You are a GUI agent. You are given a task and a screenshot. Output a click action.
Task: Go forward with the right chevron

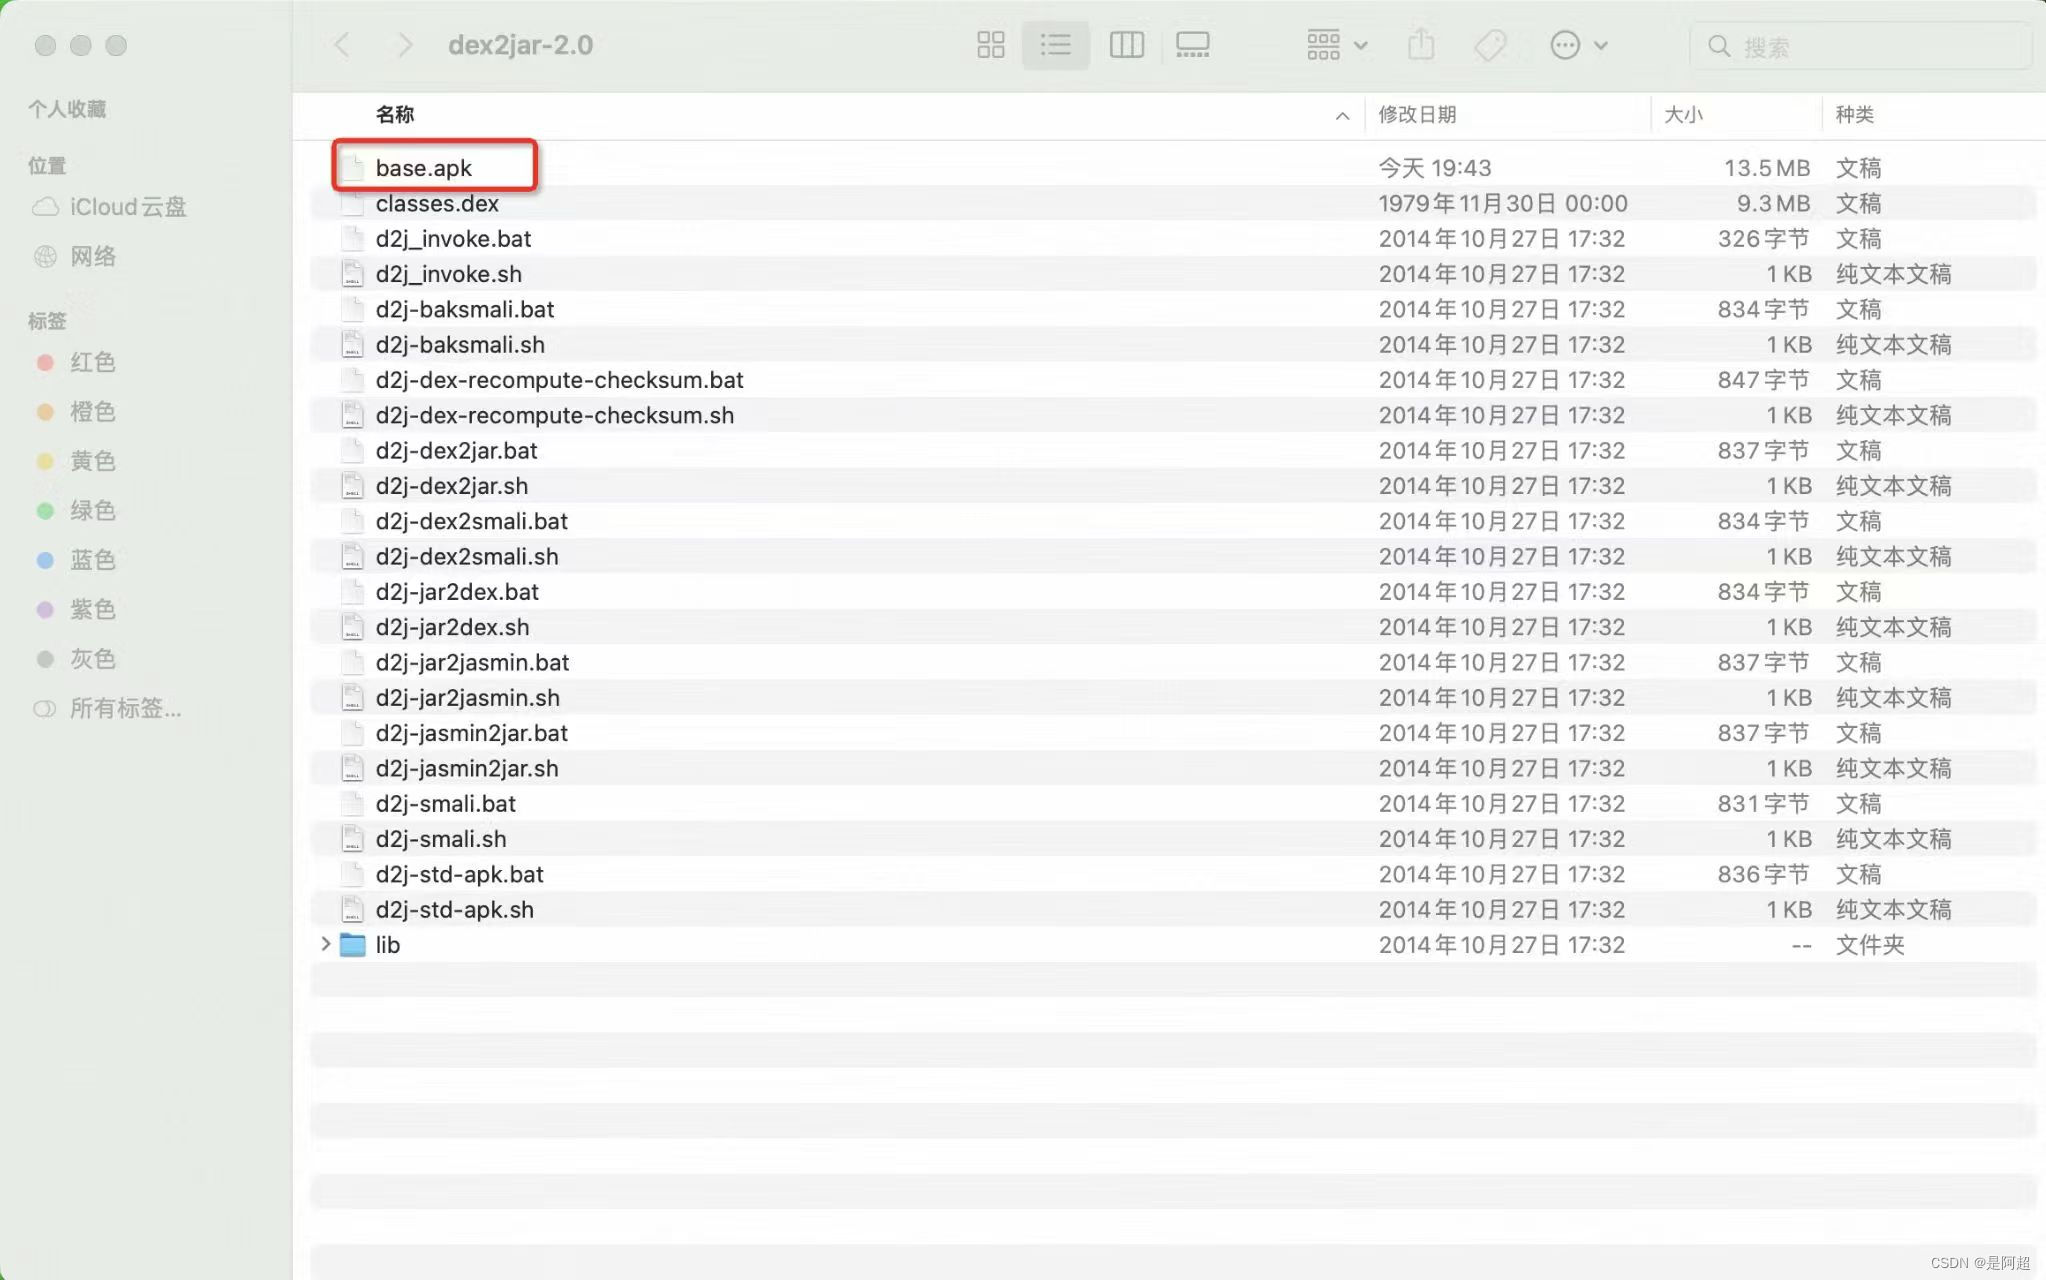[404, 45]
